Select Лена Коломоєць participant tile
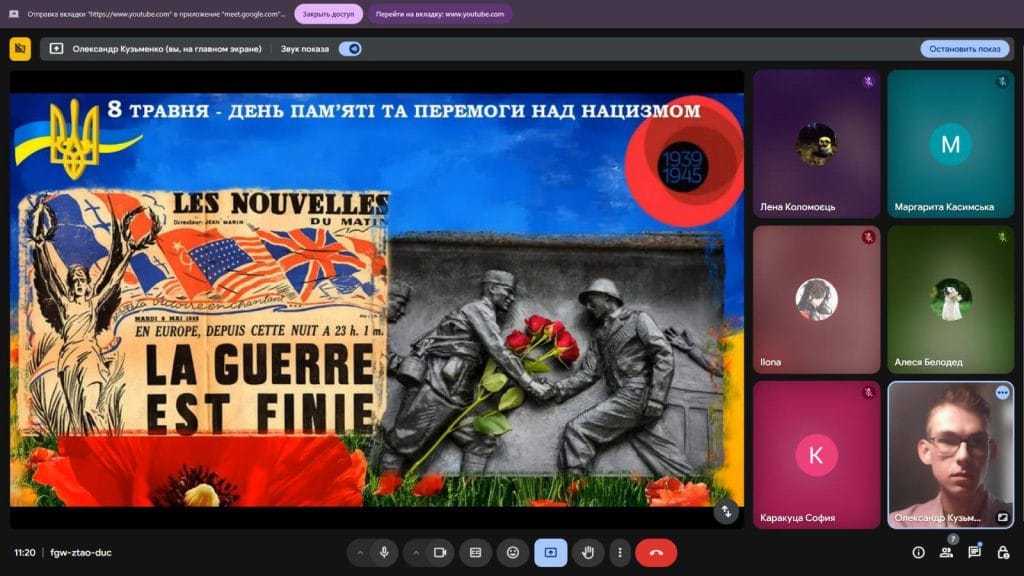This screenshot has height=576, width=1024. tap(816, 144)
